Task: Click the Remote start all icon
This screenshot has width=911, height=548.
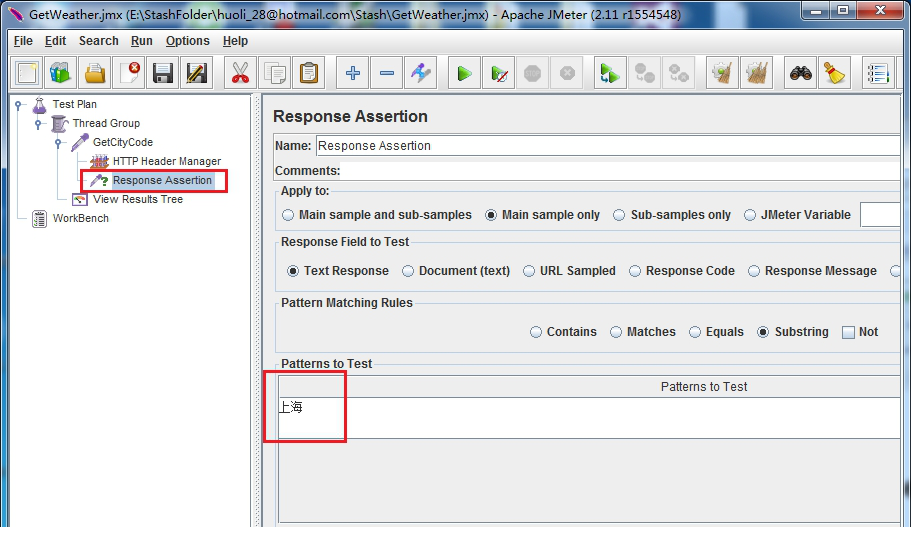Action: [610, 73]
